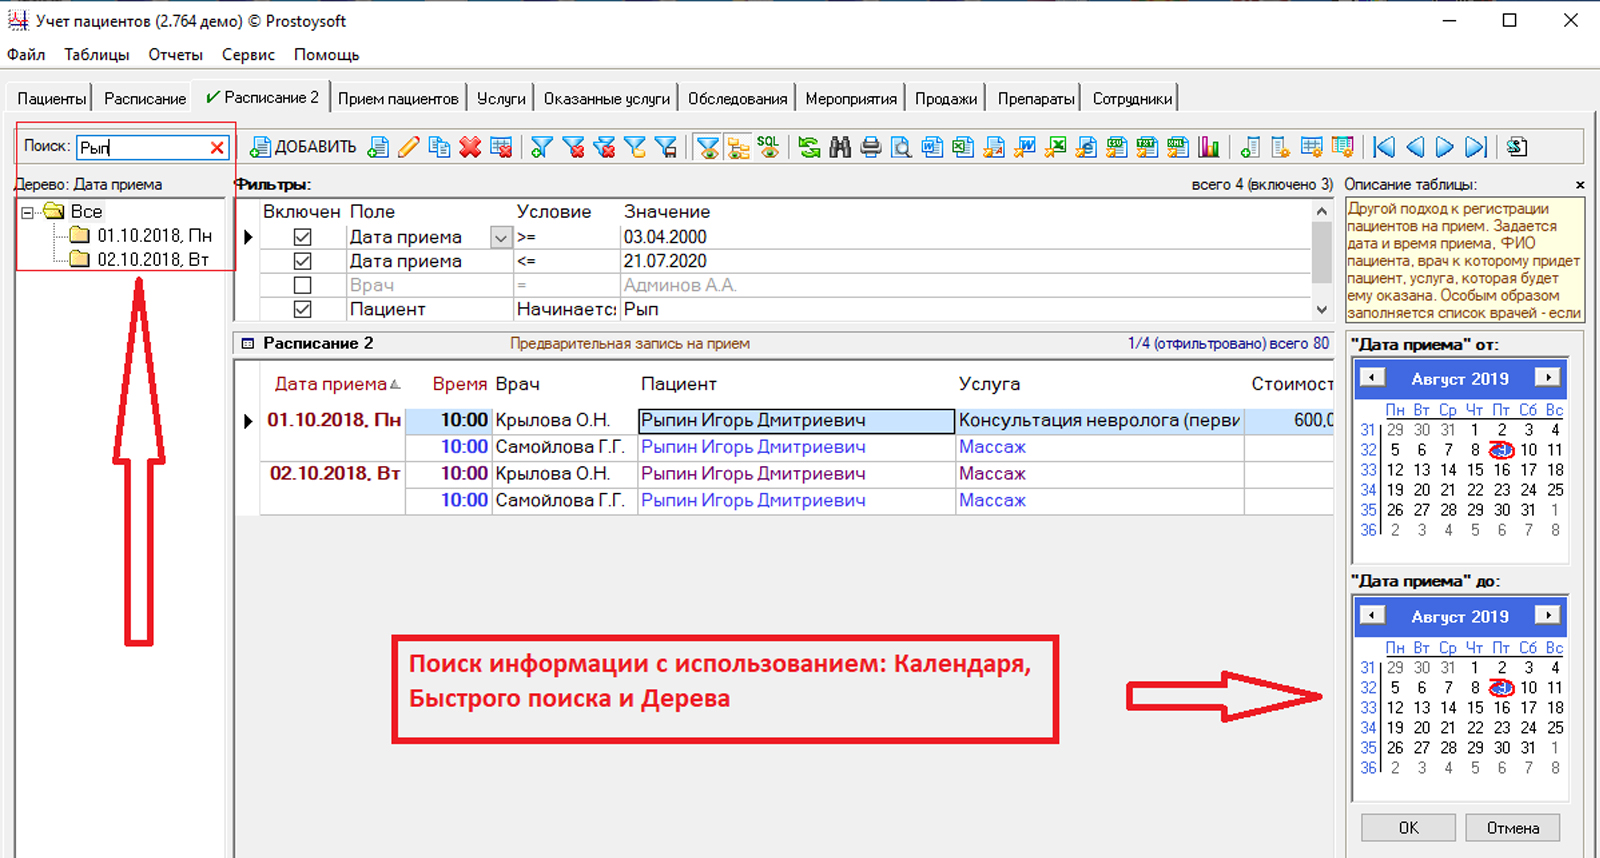
Task: Open the Помощь menu
Action: (326, 55)
